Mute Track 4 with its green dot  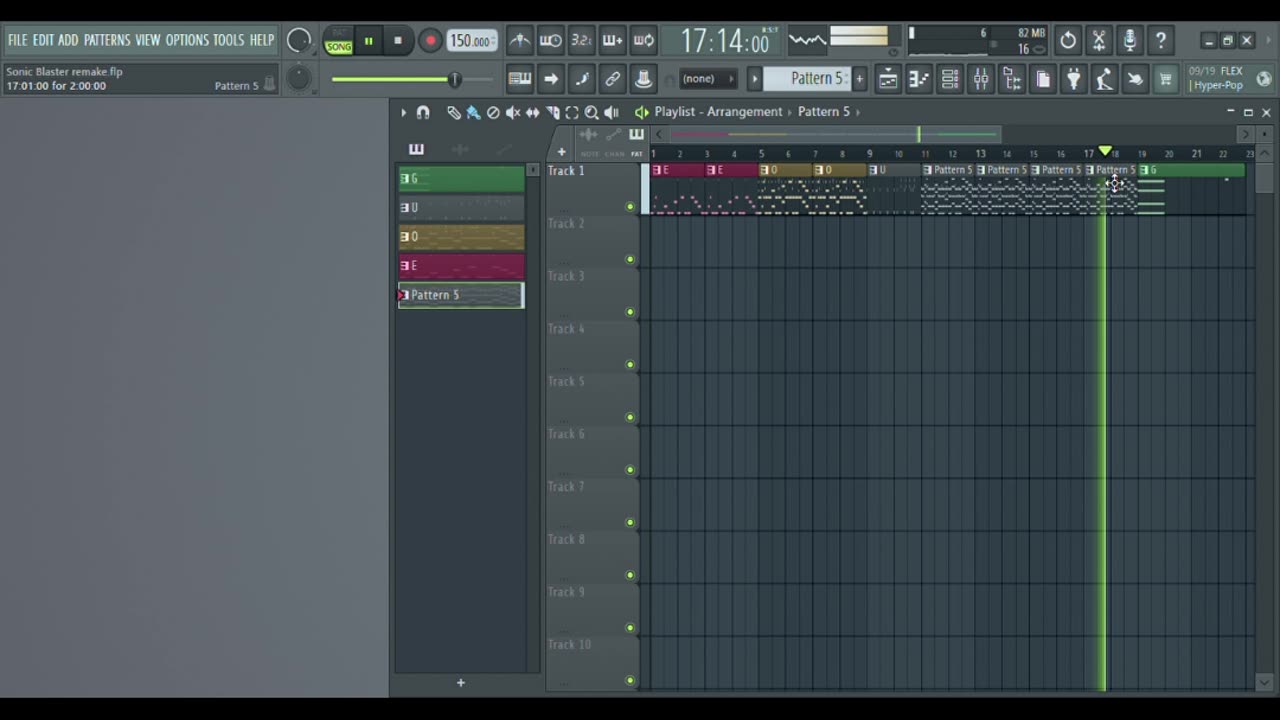(630, 364)
